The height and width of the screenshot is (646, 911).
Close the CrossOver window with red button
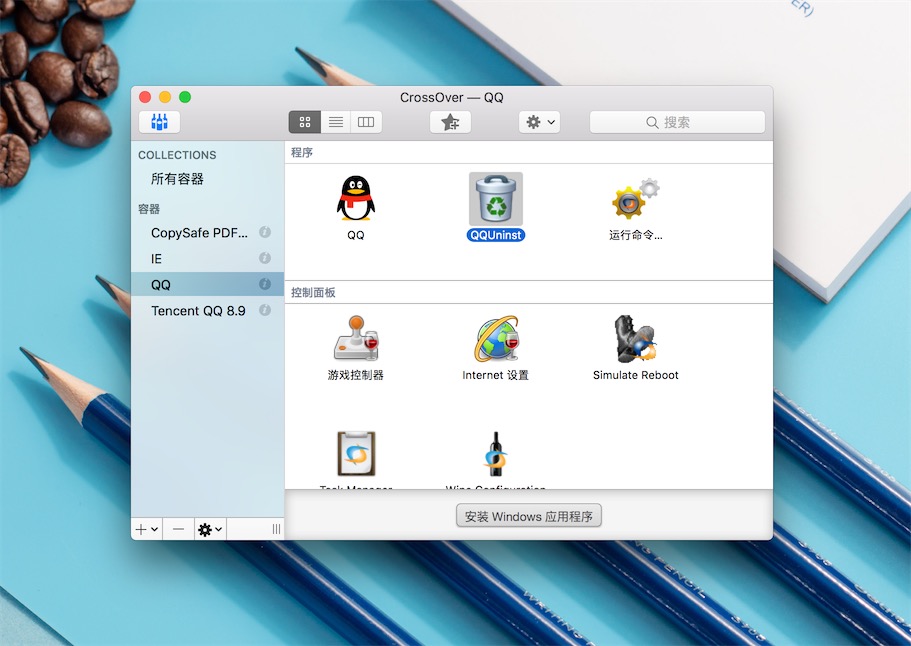coord(145,97)
